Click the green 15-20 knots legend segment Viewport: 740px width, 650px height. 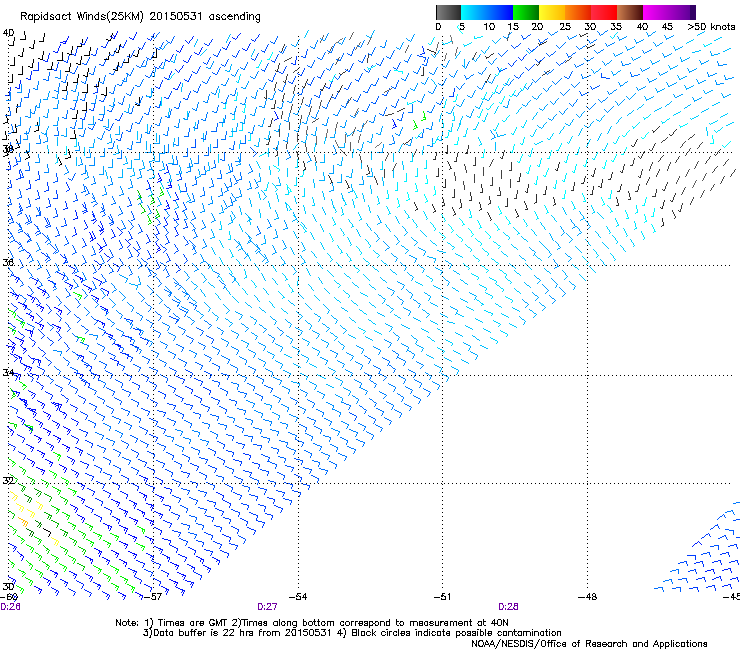point(526,12)
